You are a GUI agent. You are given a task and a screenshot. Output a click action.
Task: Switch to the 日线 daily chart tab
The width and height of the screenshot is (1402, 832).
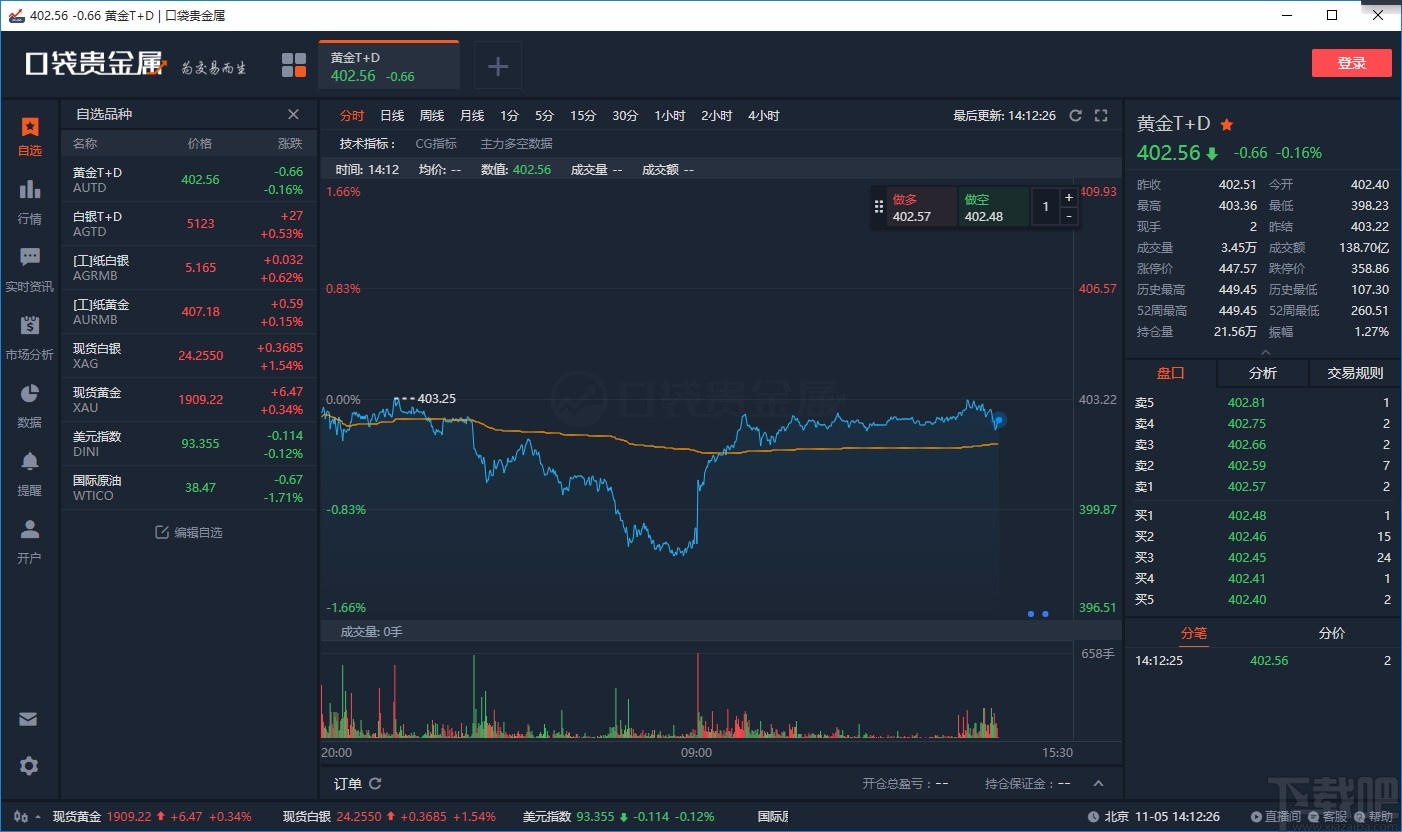point(391,115)
